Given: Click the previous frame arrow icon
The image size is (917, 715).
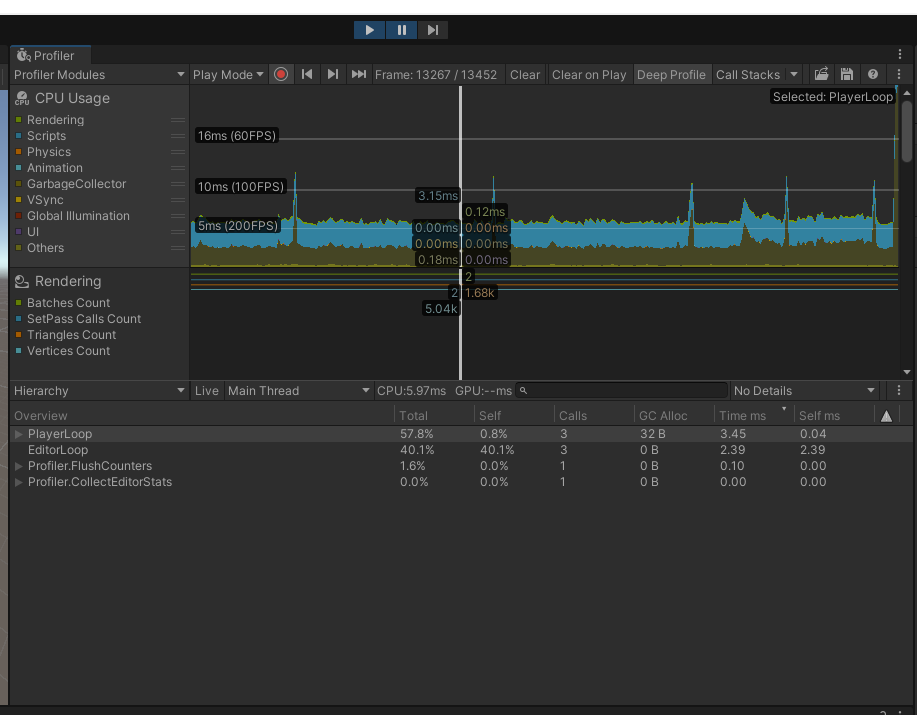Looking at the screenshot, I should pyautogui.click(x=306, y=74).
